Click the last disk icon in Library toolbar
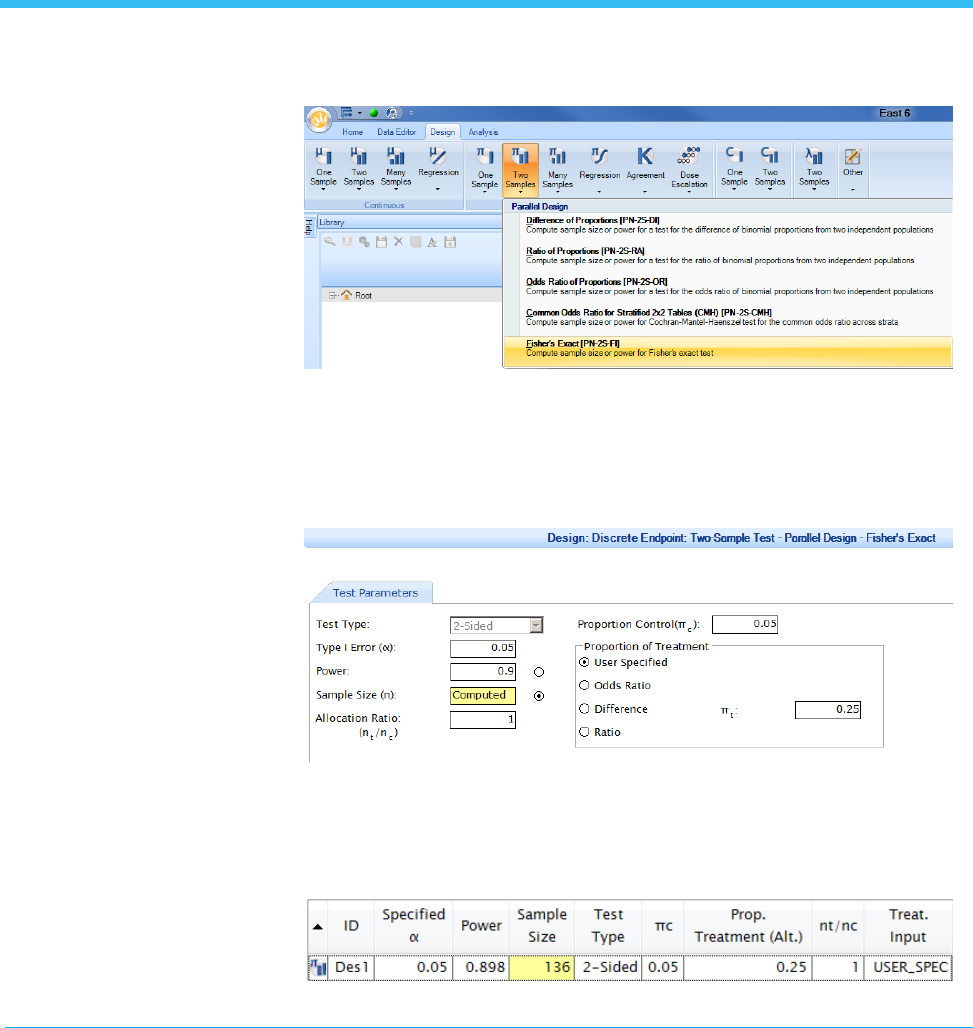973x1028 pixels. [450, 242]
